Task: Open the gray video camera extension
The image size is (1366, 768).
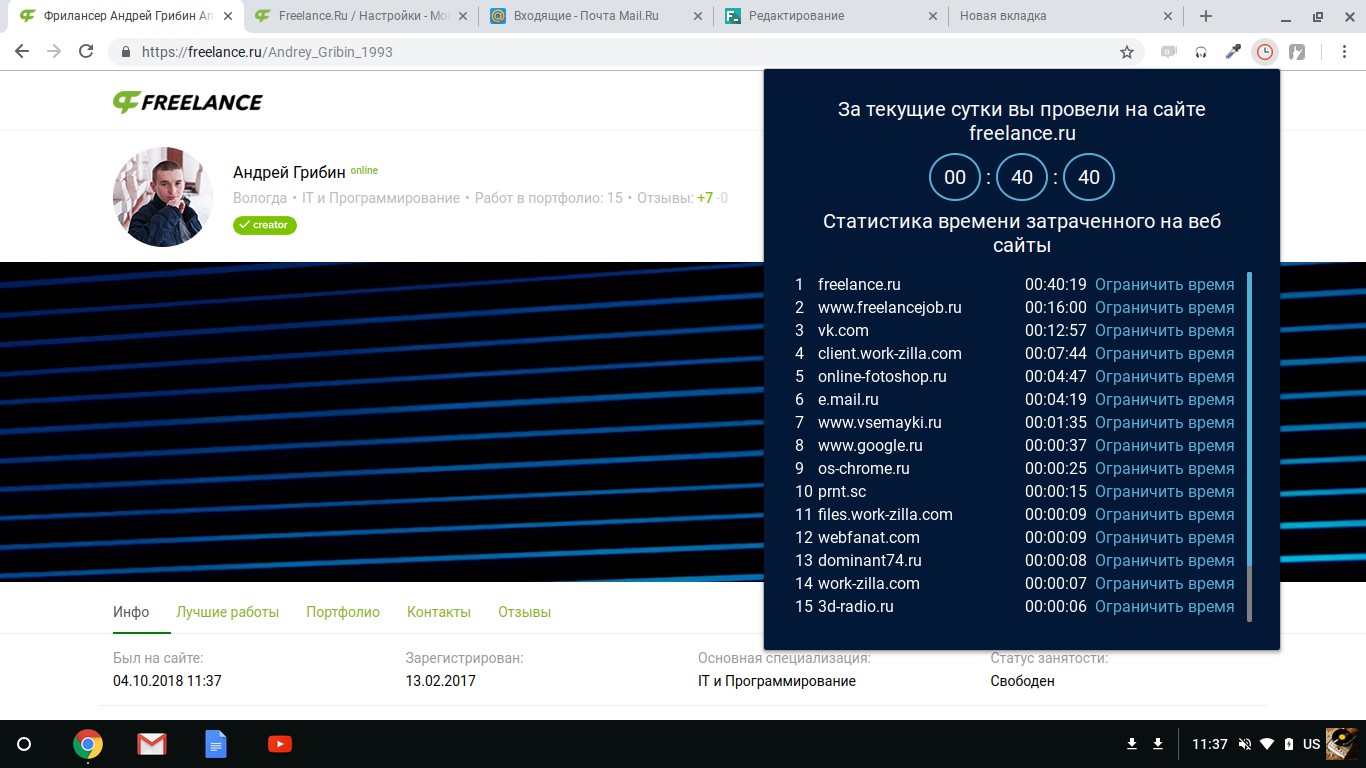Action: [1168, 52]
